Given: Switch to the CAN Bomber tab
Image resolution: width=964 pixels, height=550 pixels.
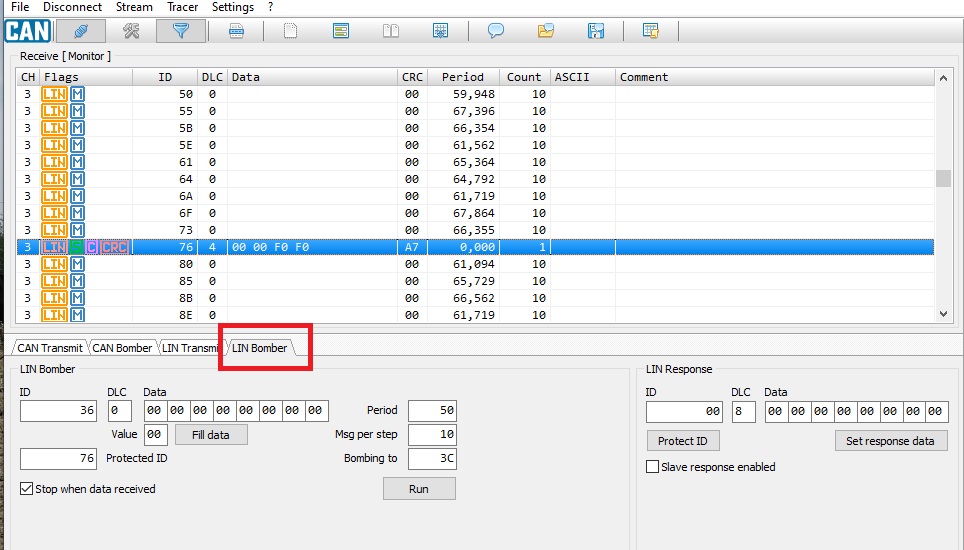Looking at the screenshot, I should point(122,348).
